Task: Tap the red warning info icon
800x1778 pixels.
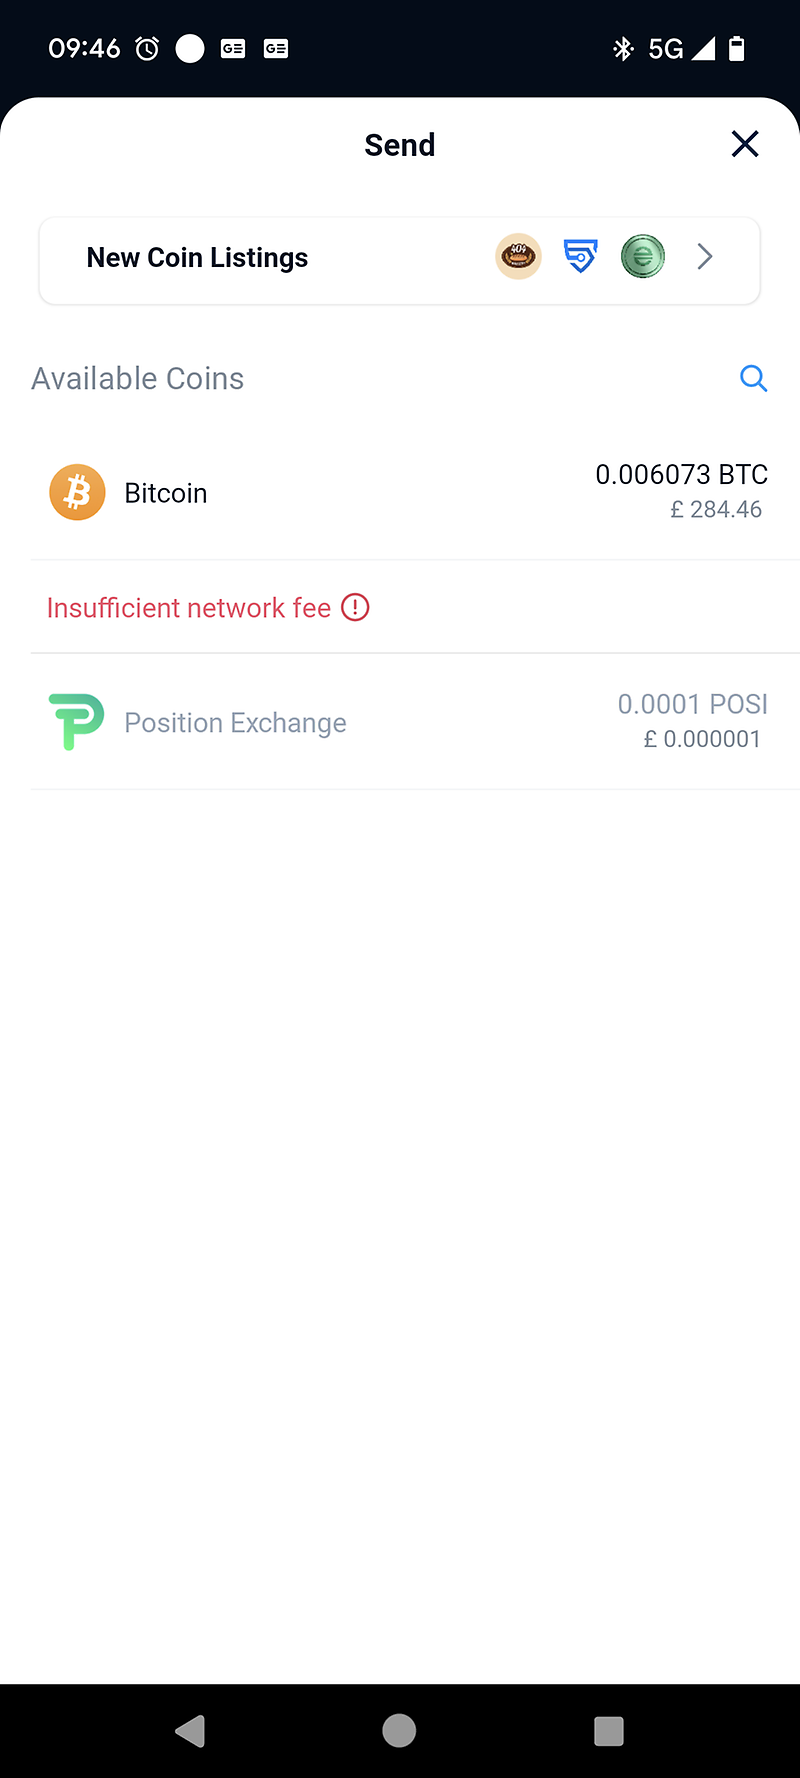Action: coord(355,607)
